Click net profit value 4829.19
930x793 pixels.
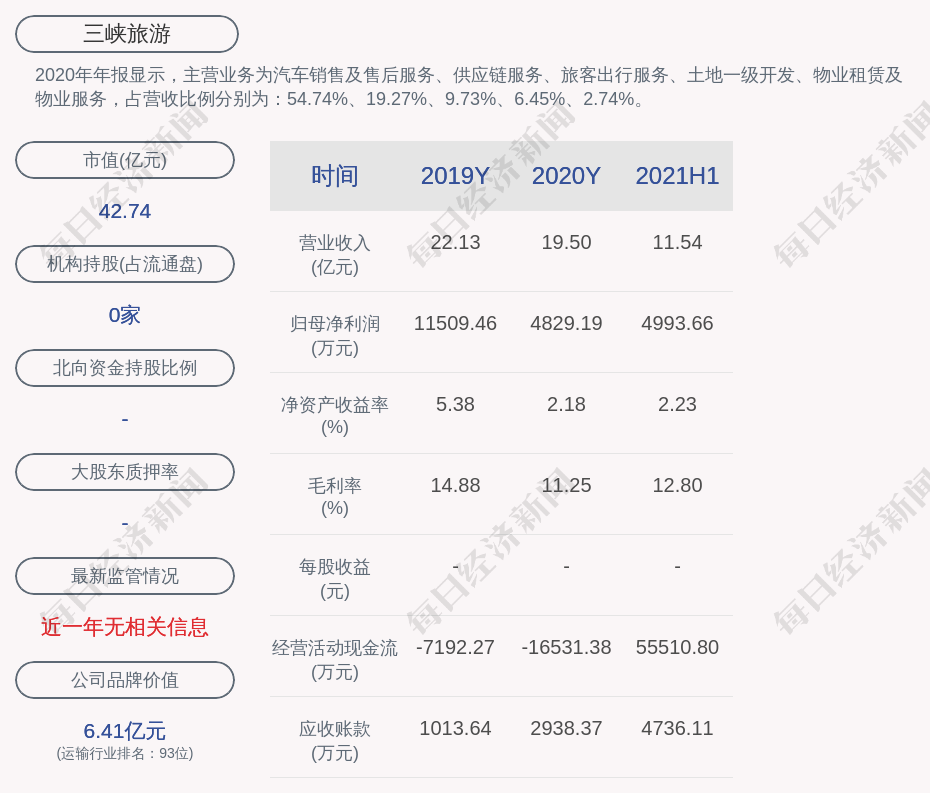tap(566, 323)
